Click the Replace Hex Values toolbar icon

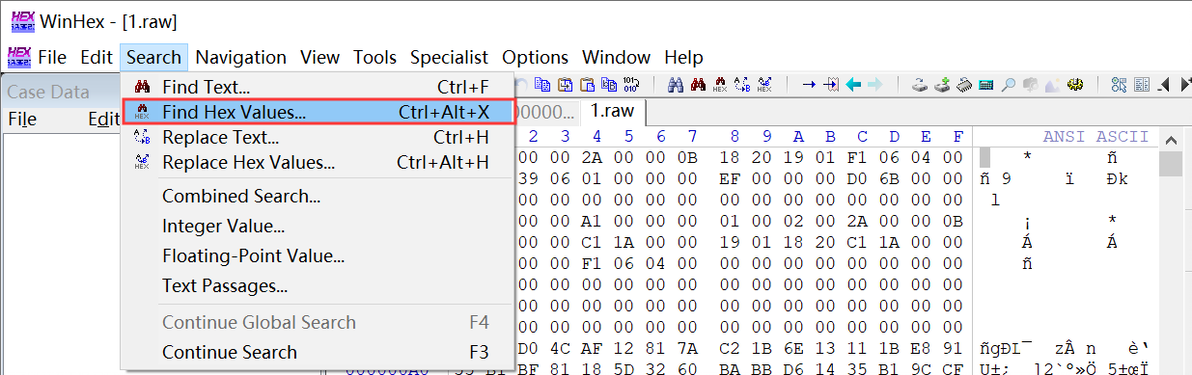pyautogui.click(x=766, y=84)
